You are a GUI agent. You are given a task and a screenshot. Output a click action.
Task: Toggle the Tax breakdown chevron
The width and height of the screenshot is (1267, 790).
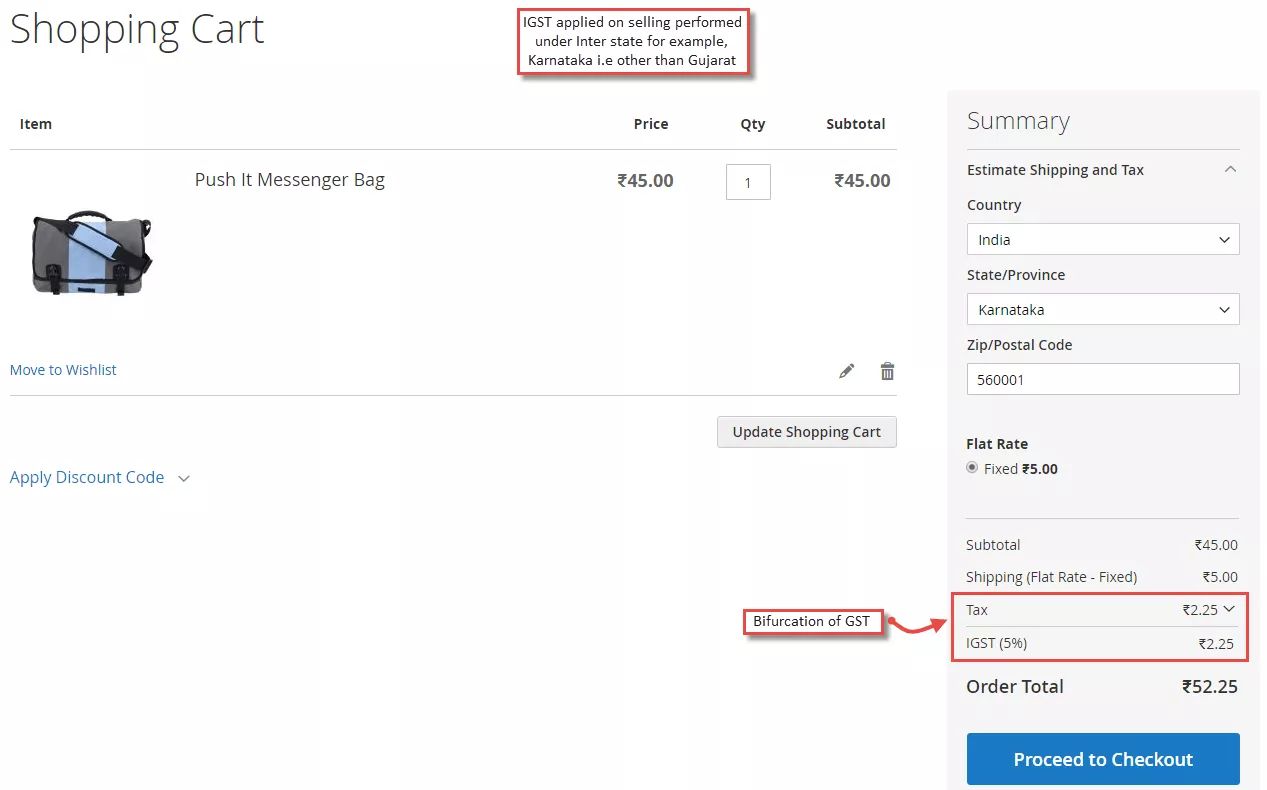pos(1229,609)
